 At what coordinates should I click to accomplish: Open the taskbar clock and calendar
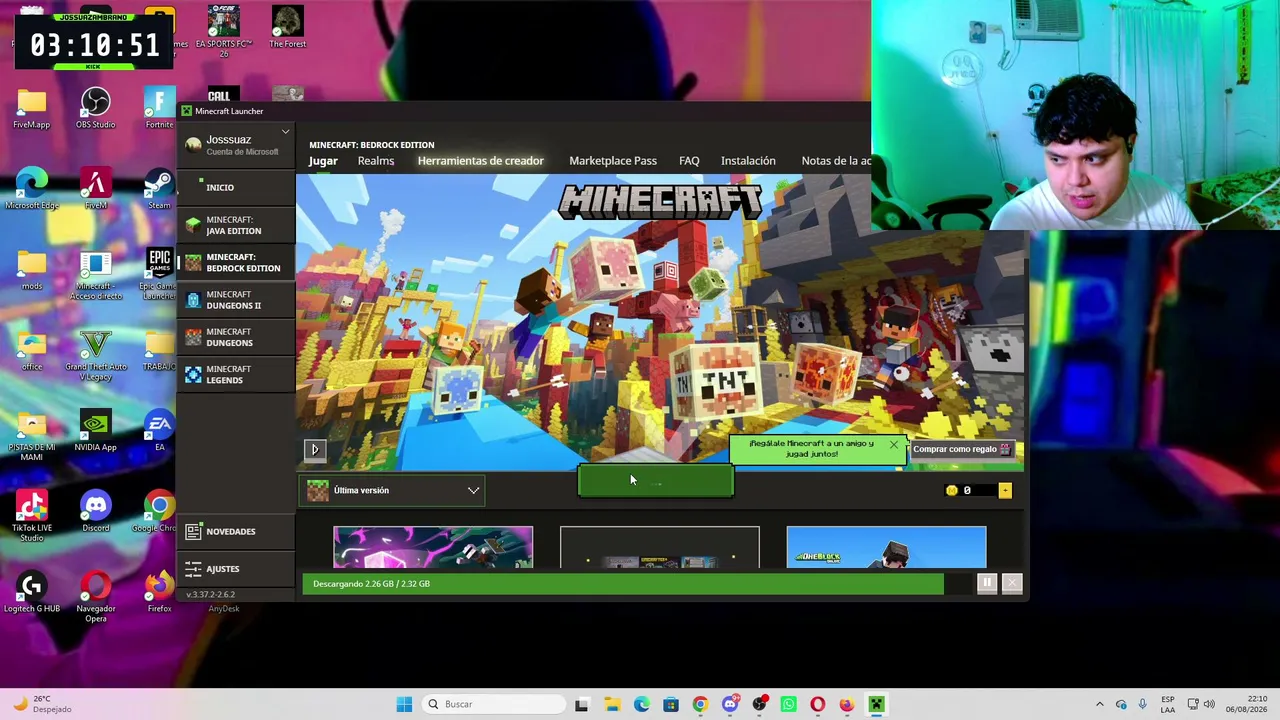tap(1244, 704)
